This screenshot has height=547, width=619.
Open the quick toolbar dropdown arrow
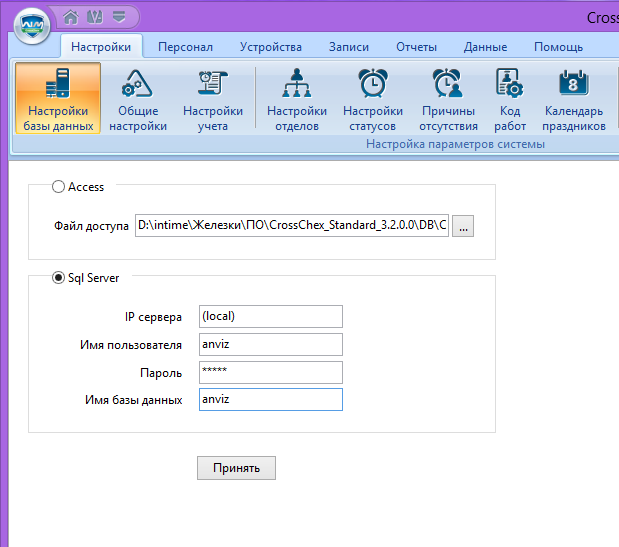[x=119, y=17]
